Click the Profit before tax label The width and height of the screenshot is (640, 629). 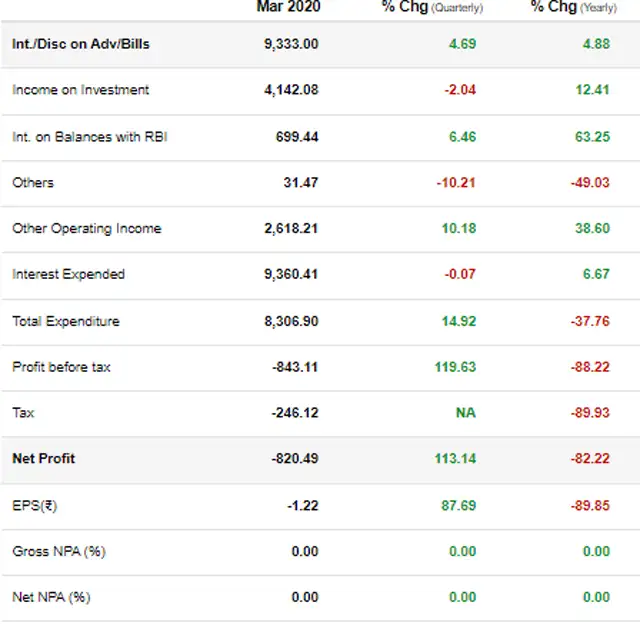[x=61, y=367]
